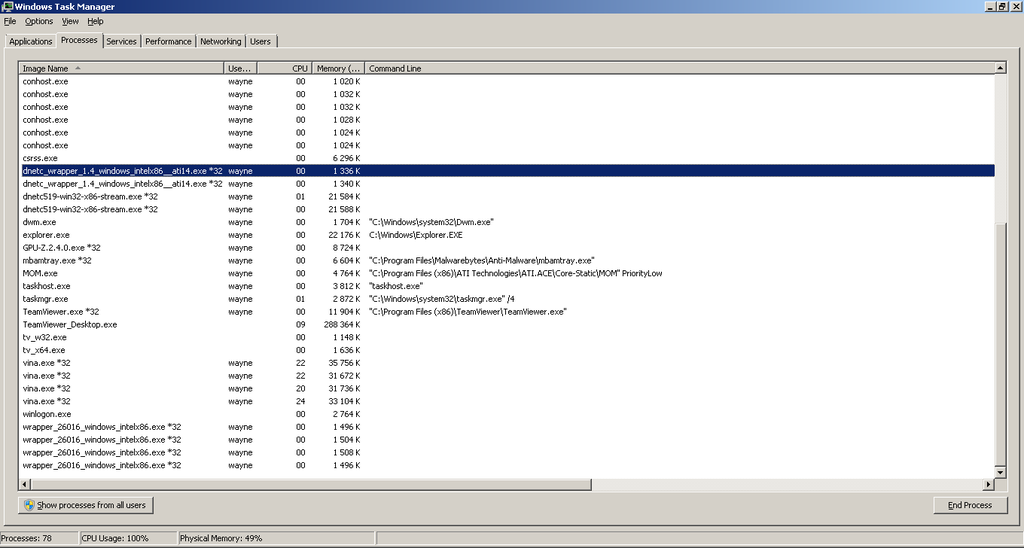Screen dimensions: 1024x548
Task: Select mbamtray.exe *32 process
Action: (x=507, y=261)
